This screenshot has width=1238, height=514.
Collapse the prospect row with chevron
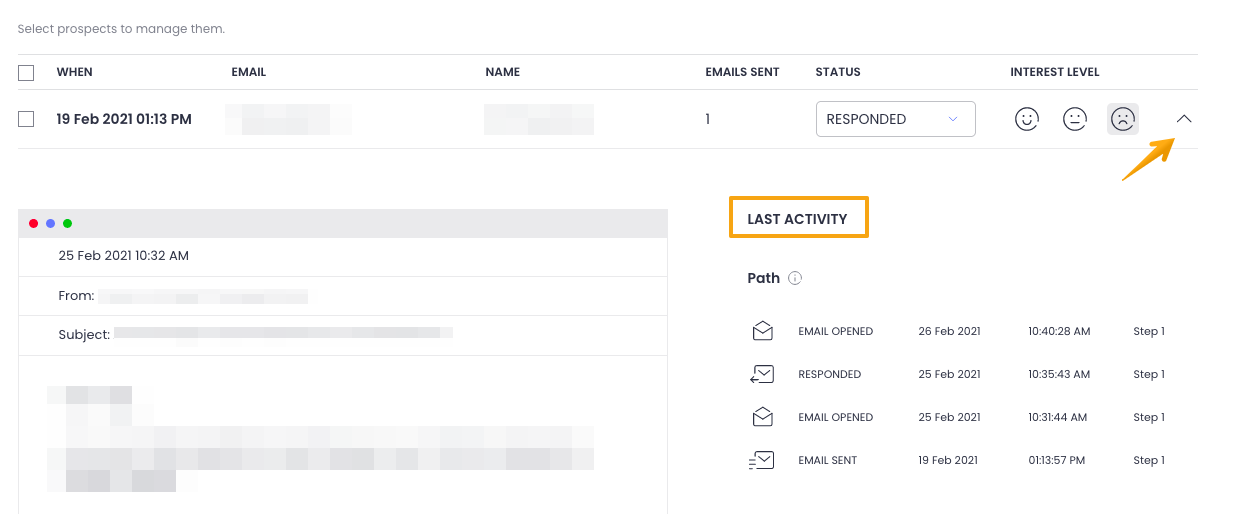(1184, 119)
